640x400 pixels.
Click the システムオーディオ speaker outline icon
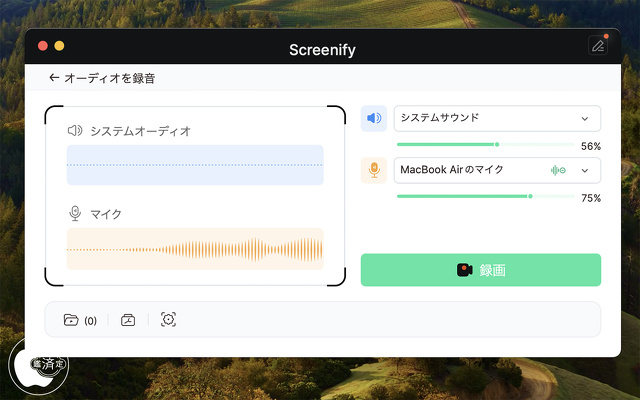pyautogui.click(x=74, y=131)
